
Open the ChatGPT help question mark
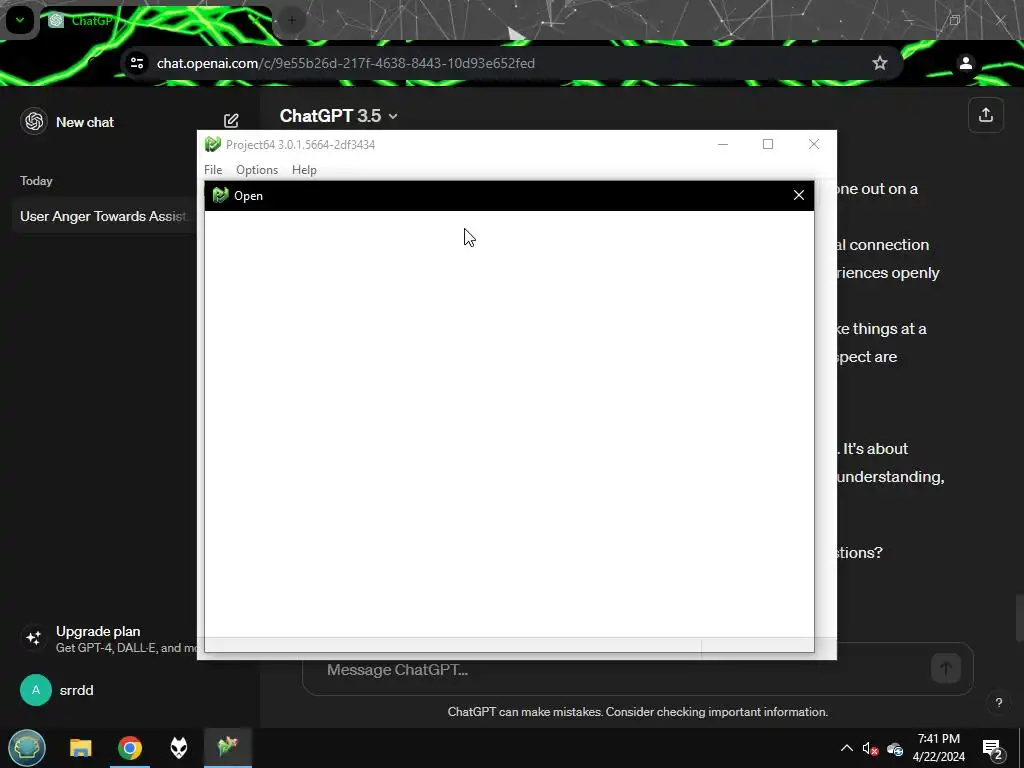(x=999, y=703)
